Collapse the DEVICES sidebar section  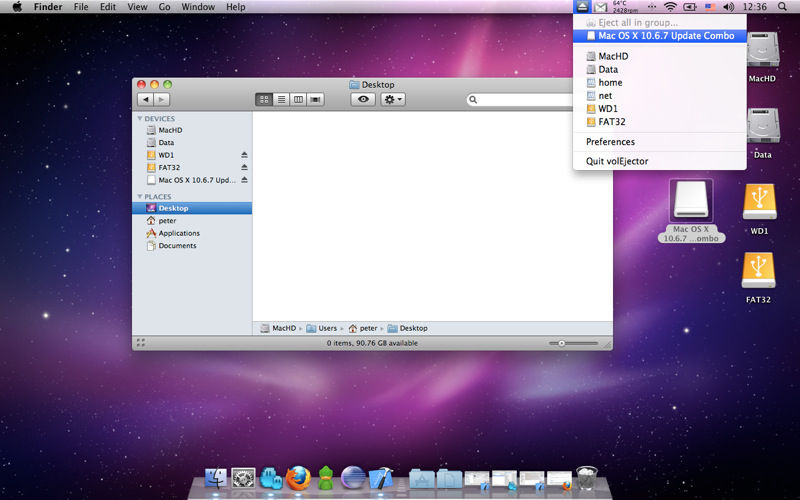[140, 118]
